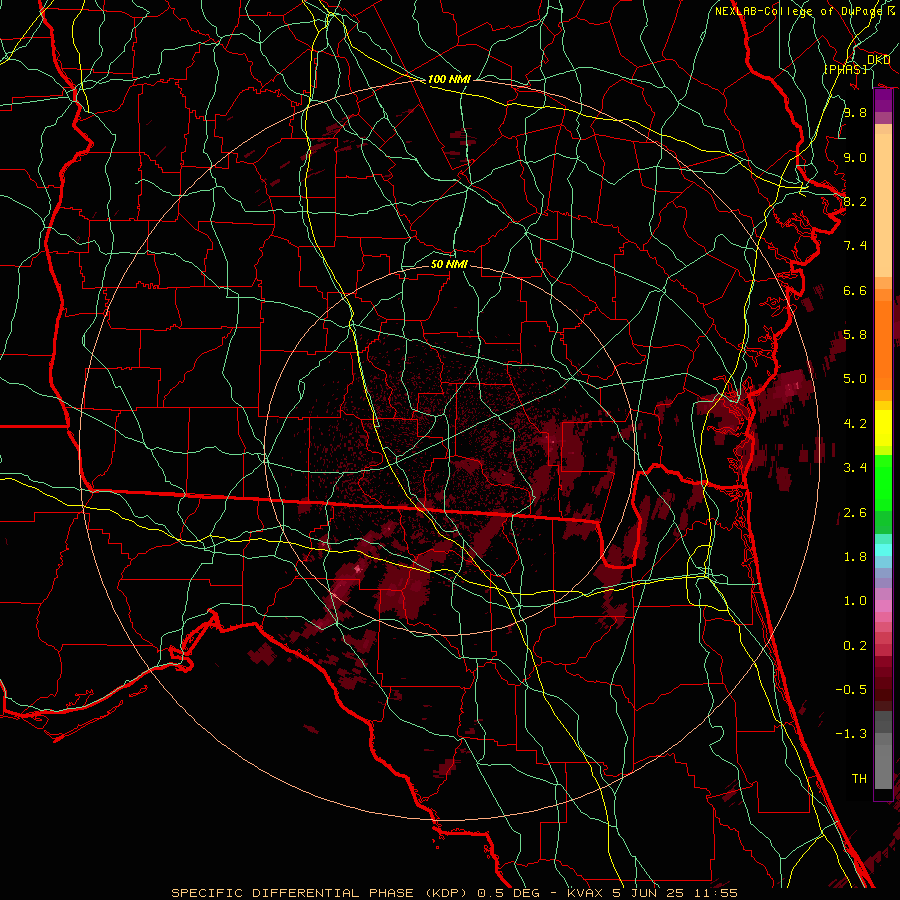
Task: Click the light peach color bar segment near 8.2
Action: [x=883, y=207]
